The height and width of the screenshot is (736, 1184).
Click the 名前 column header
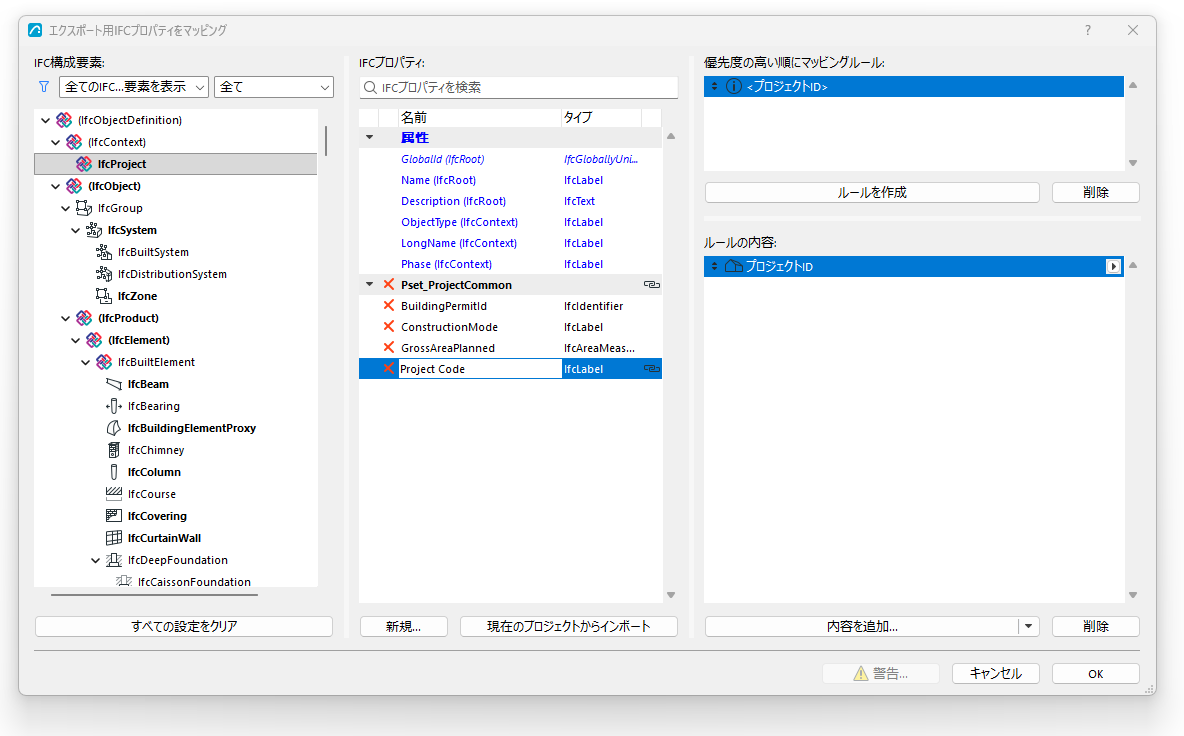[479, 117]
